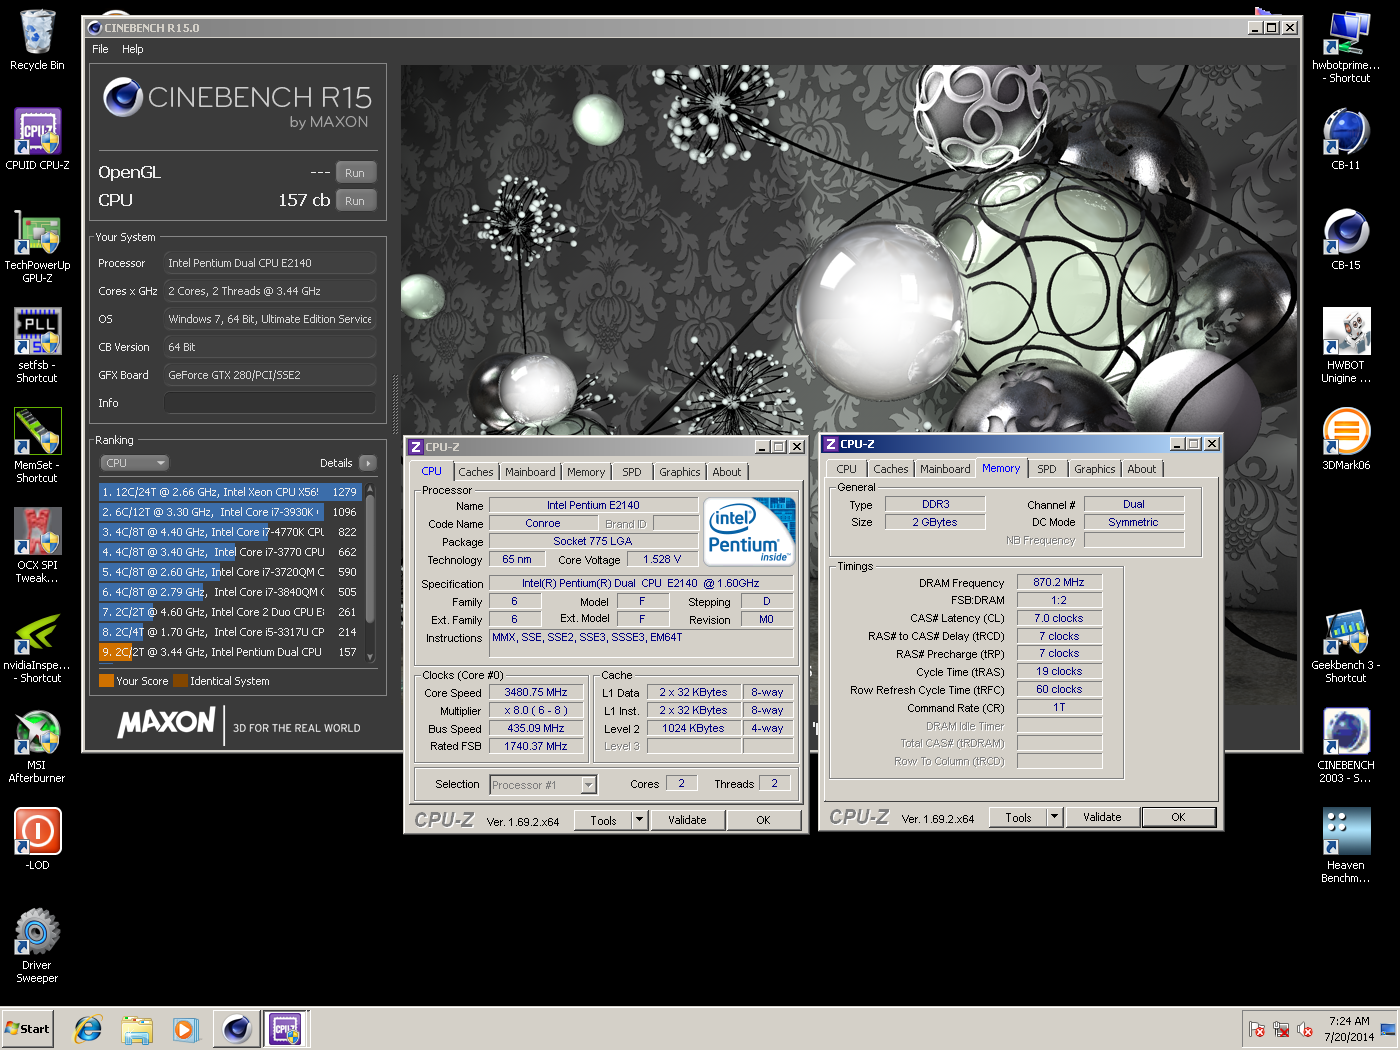1400x1050 pixels.
Task: Select ranking entry Core i7-4770K 822
Action: coord(230,532)
